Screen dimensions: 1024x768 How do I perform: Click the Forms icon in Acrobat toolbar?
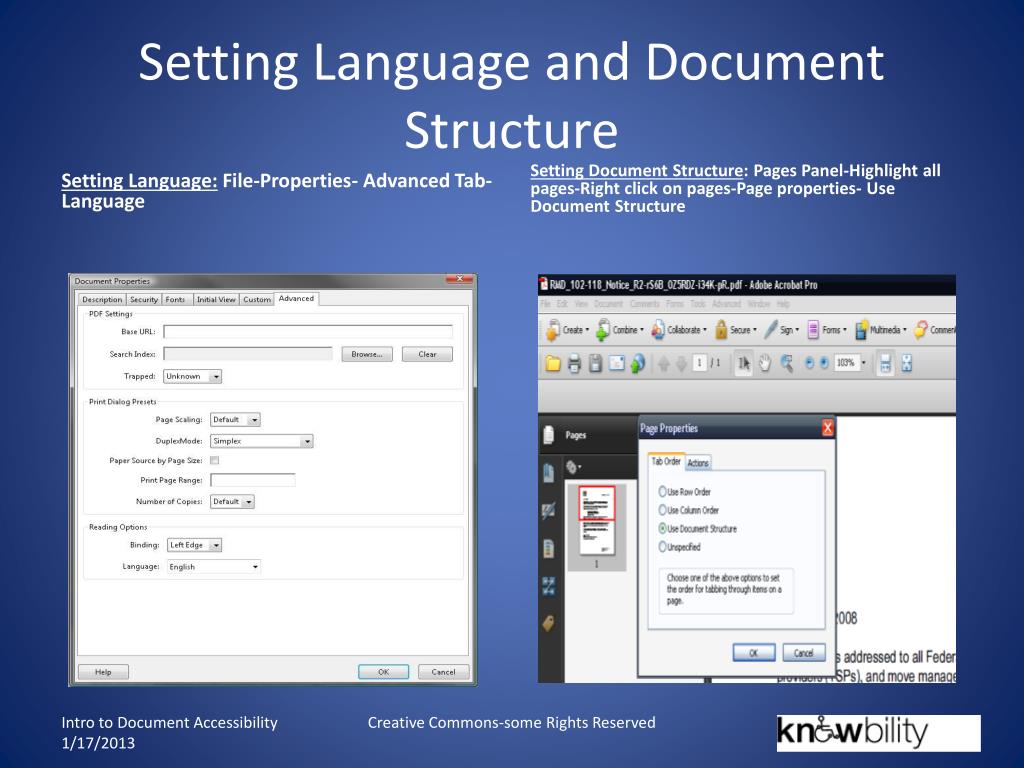point(813,330)
